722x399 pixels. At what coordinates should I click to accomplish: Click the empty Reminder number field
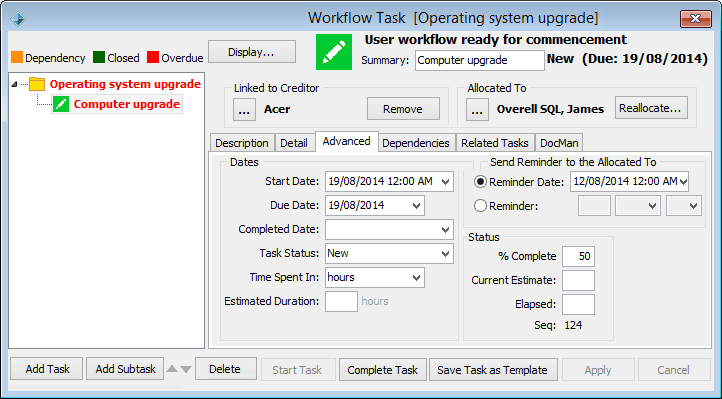594,206
